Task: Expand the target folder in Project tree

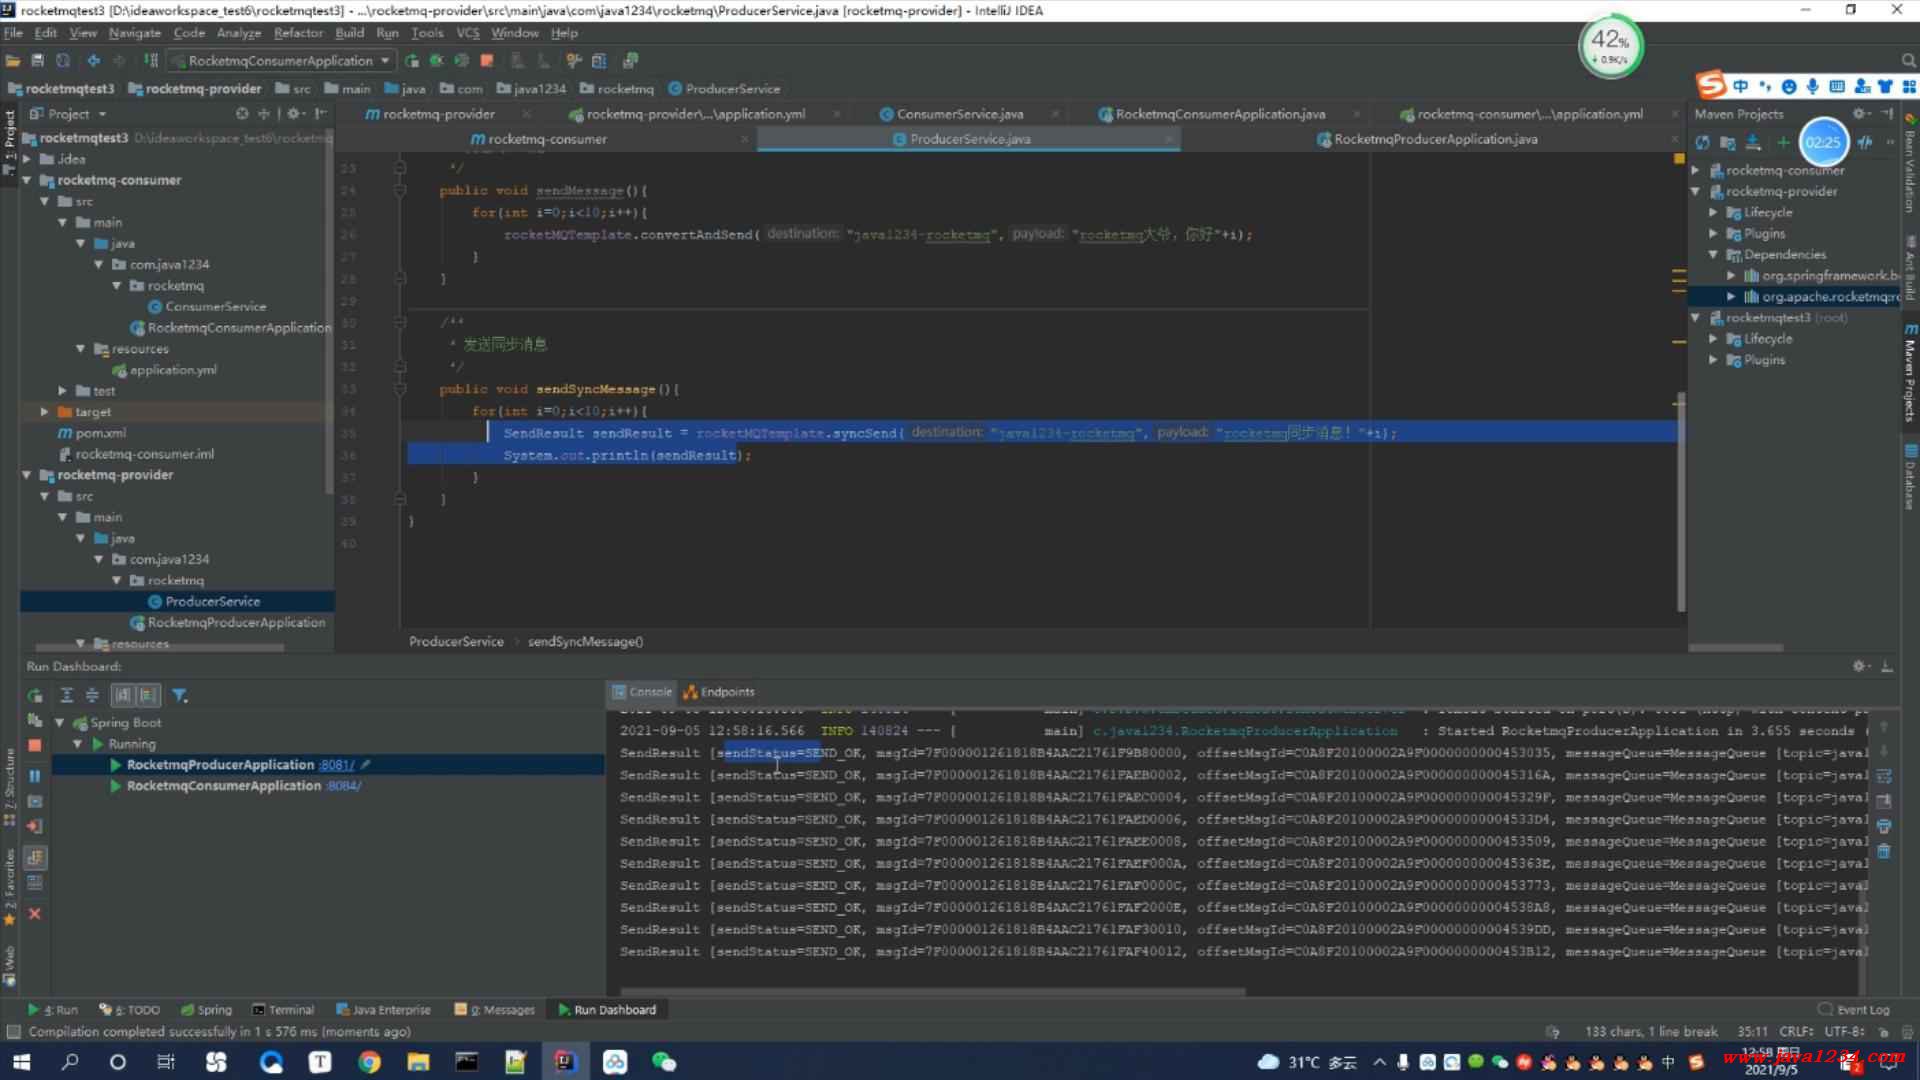Action: point(44,412)
